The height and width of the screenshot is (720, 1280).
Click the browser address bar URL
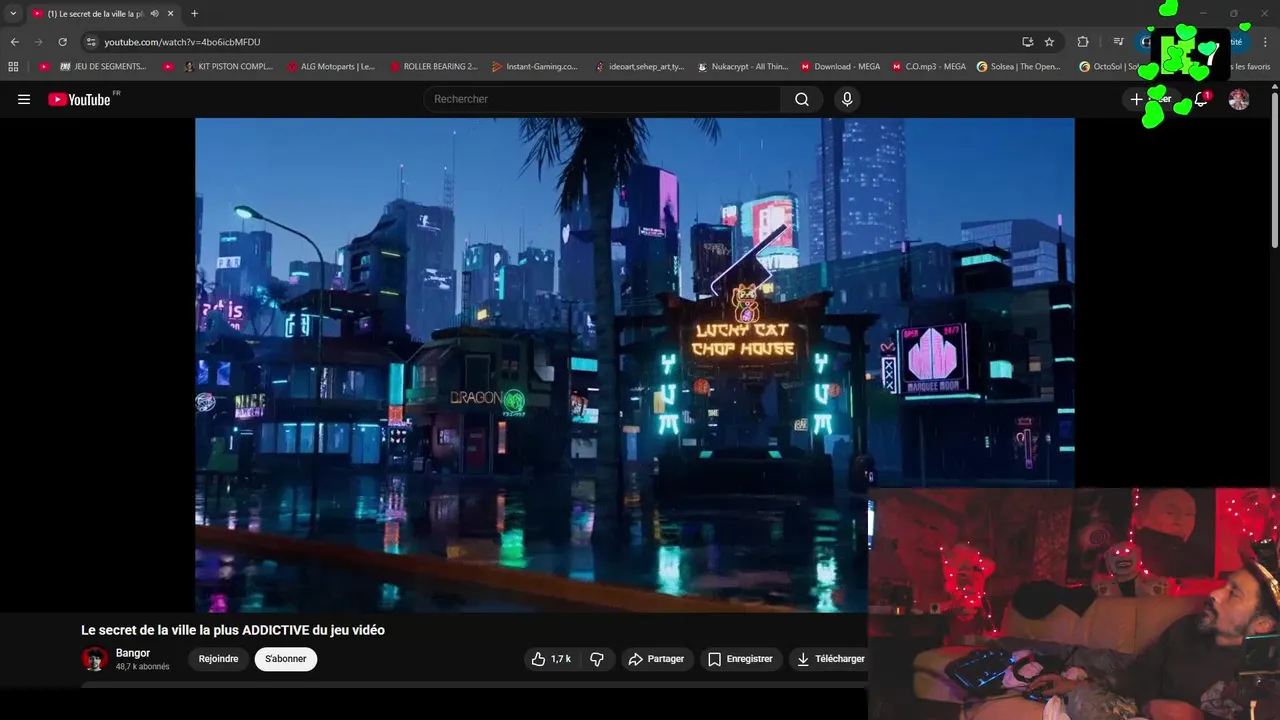pos(182,42)
